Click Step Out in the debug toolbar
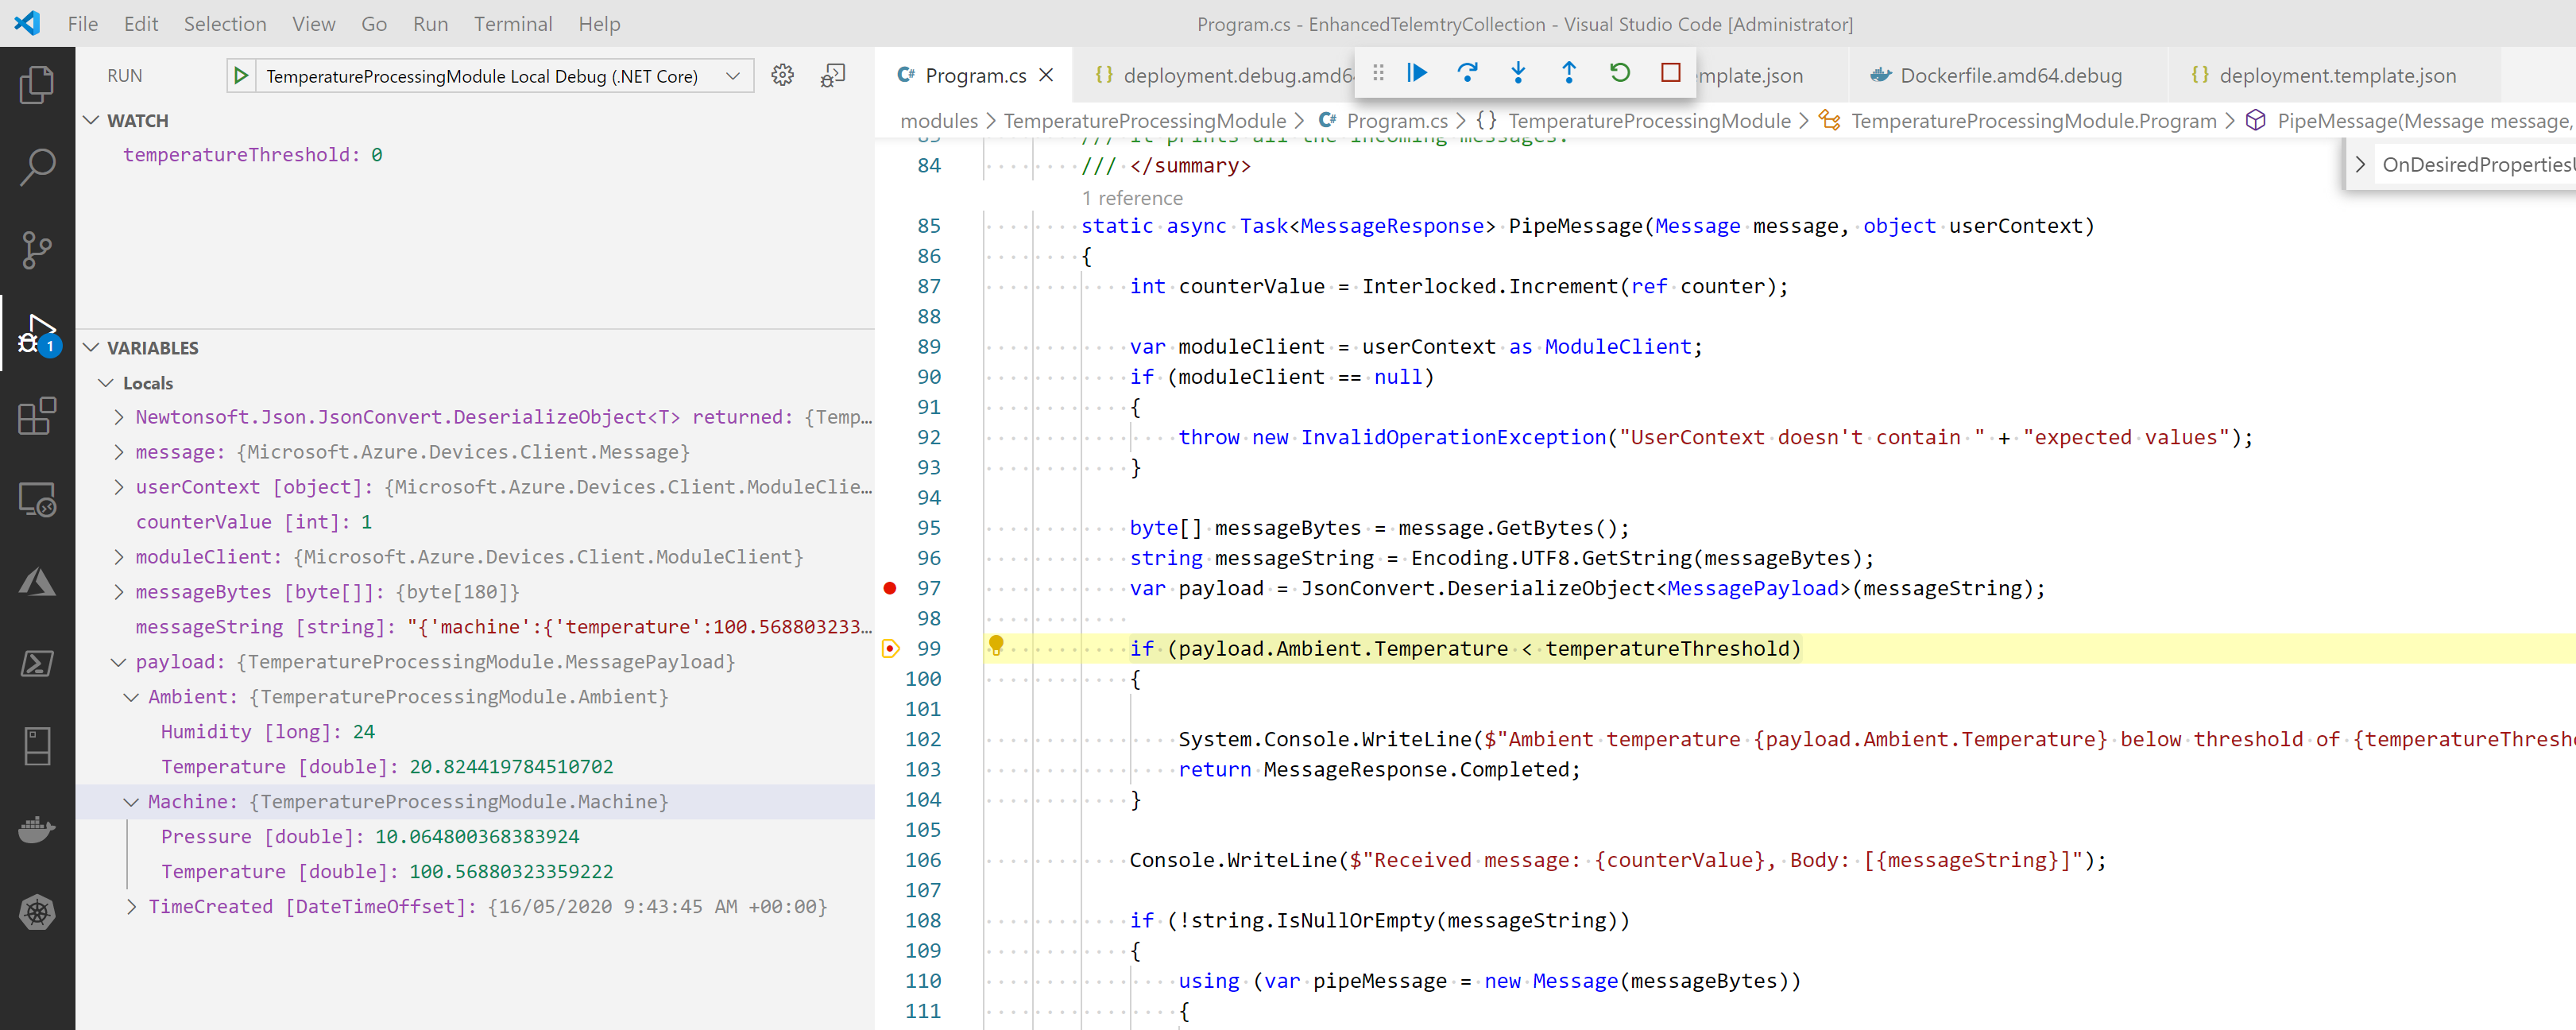2576x1030 pixels. point(1569,73)
